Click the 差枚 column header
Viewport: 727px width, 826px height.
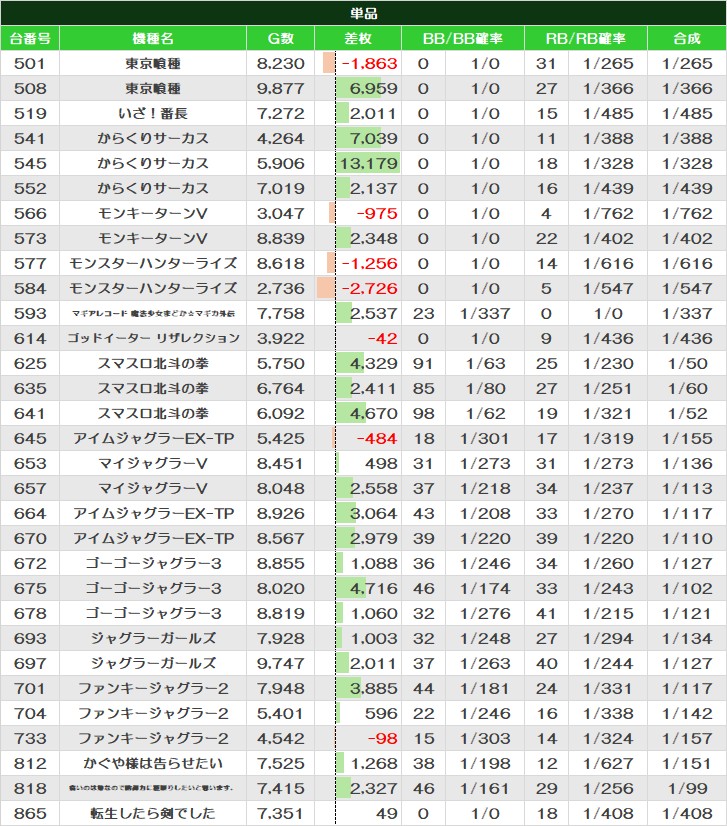pos(358,38)
